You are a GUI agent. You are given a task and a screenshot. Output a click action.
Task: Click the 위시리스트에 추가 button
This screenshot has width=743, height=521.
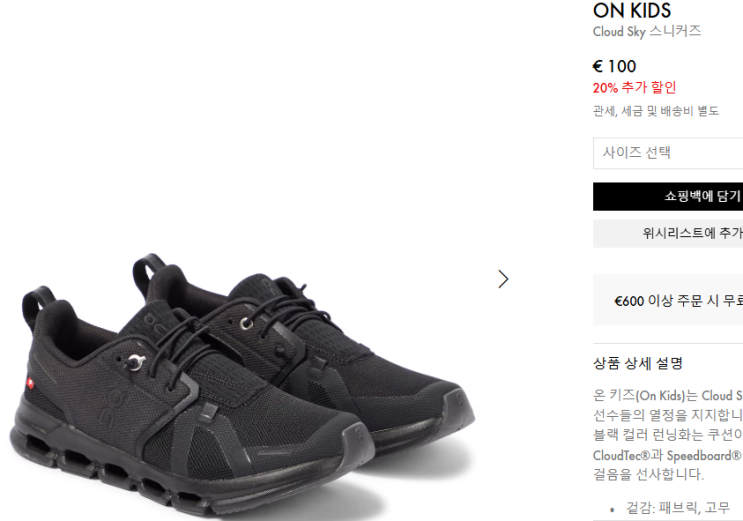[x=668, y=233]
